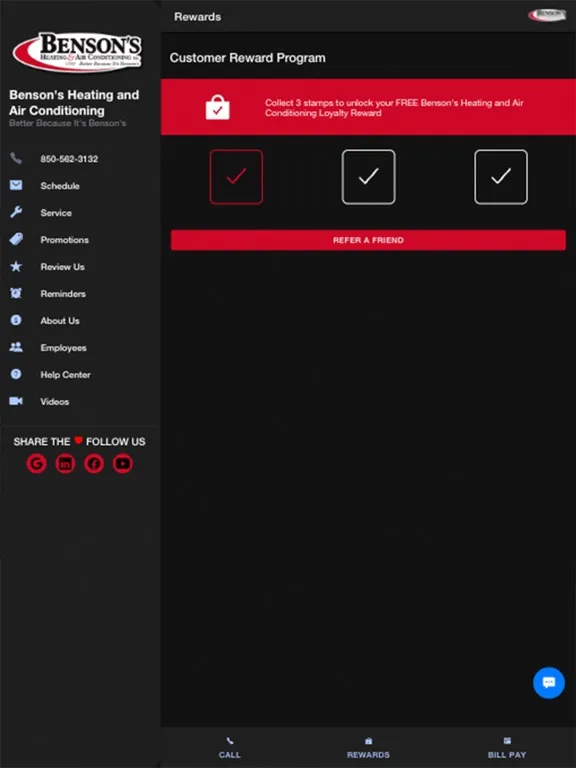The image size is (576, 768).
Task: Open the Facebook social icon
Action: click(x=94, y=463)
